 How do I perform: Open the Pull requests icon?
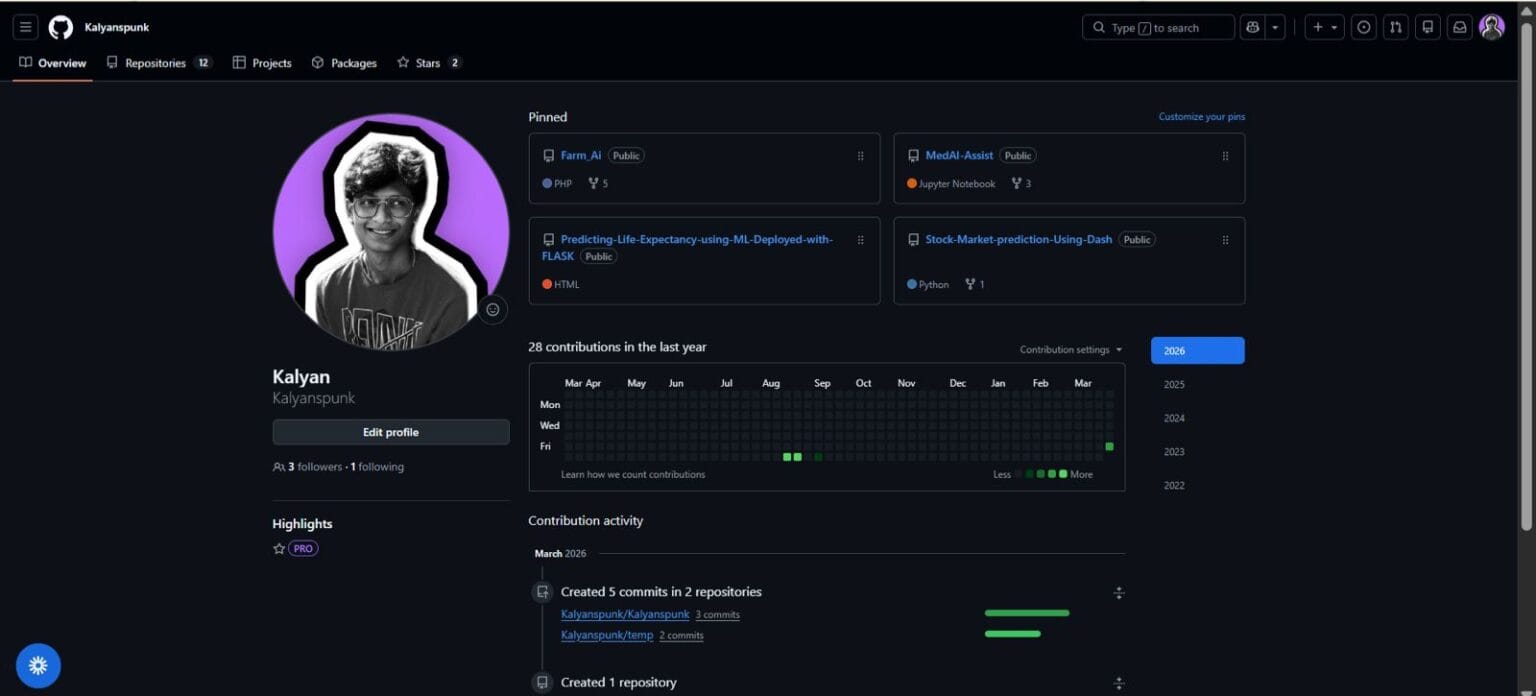1395,27
